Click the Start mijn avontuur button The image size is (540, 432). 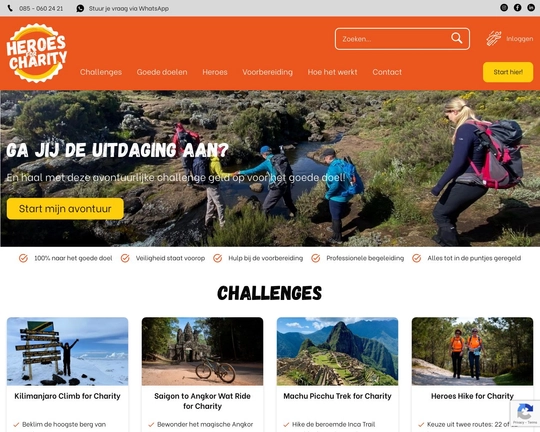[65, 209]
